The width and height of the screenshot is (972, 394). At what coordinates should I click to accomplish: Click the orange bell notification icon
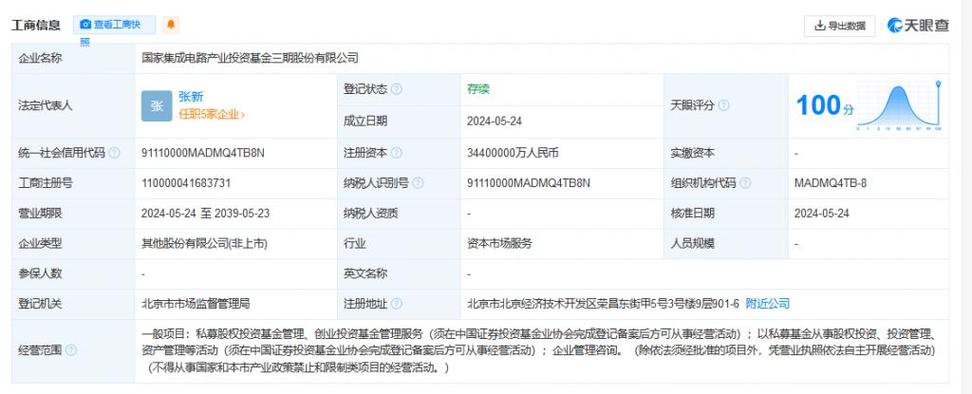(x=171, y=25)
